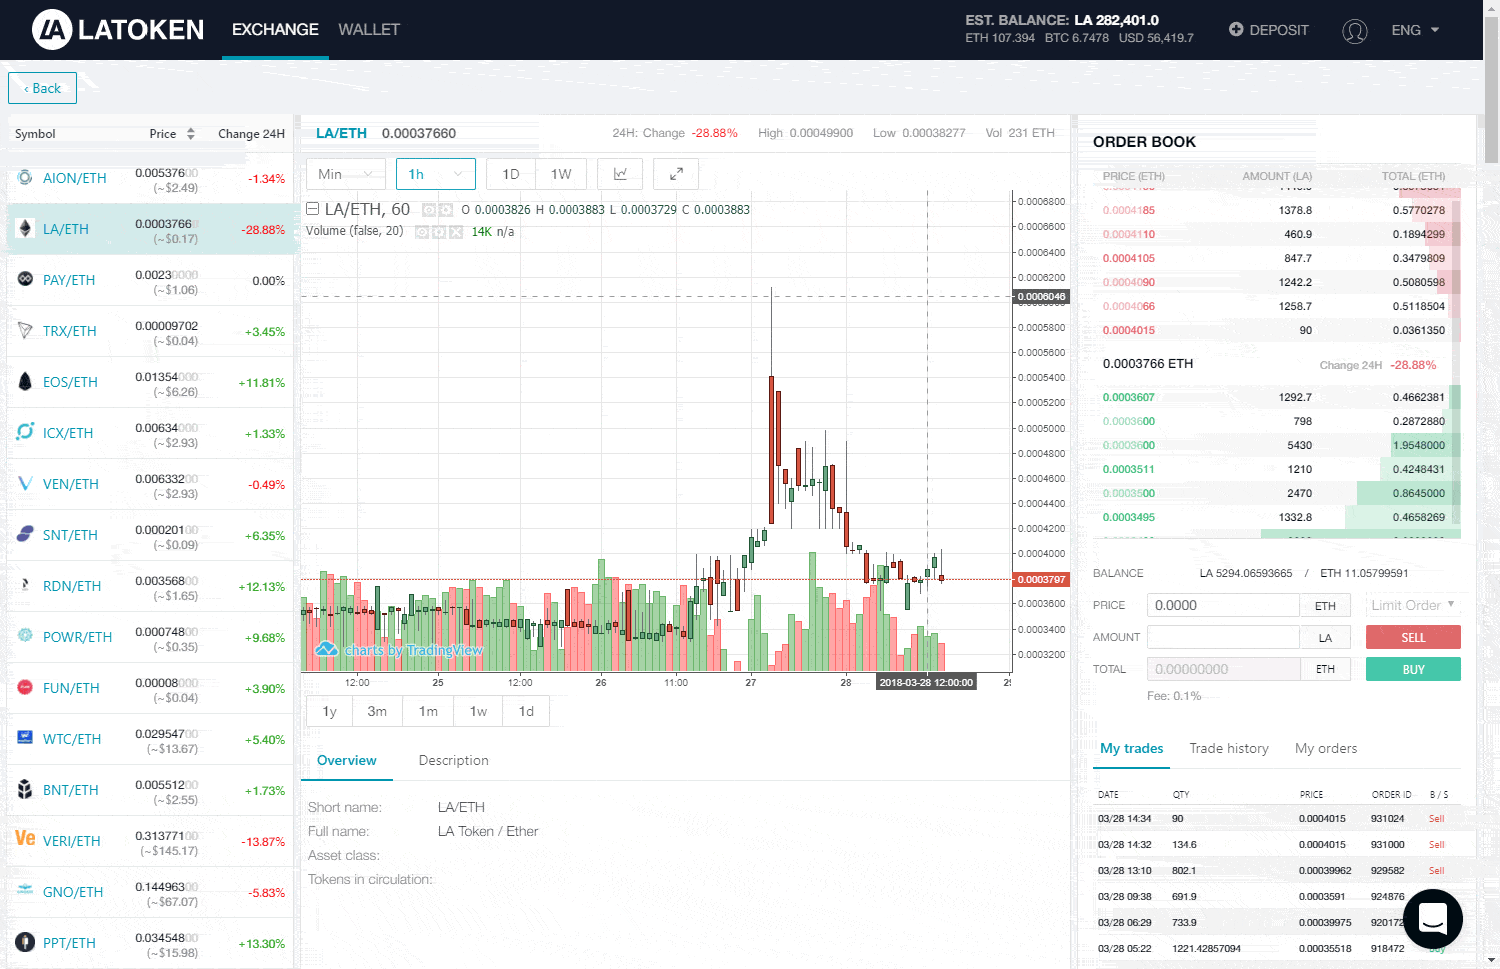
Task: Open the Limit Order type dropdown
Action: pos(1413,605)
